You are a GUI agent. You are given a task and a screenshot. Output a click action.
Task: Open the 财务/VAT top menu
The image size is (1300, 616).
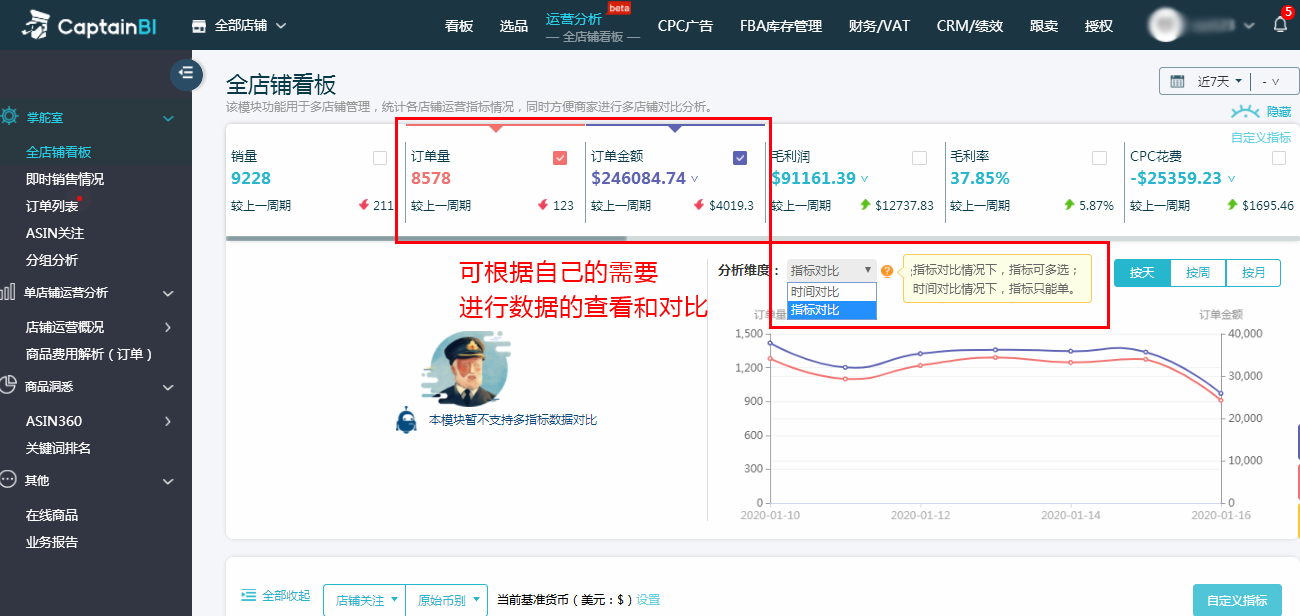pyautogui.click(x=879, y=26)
